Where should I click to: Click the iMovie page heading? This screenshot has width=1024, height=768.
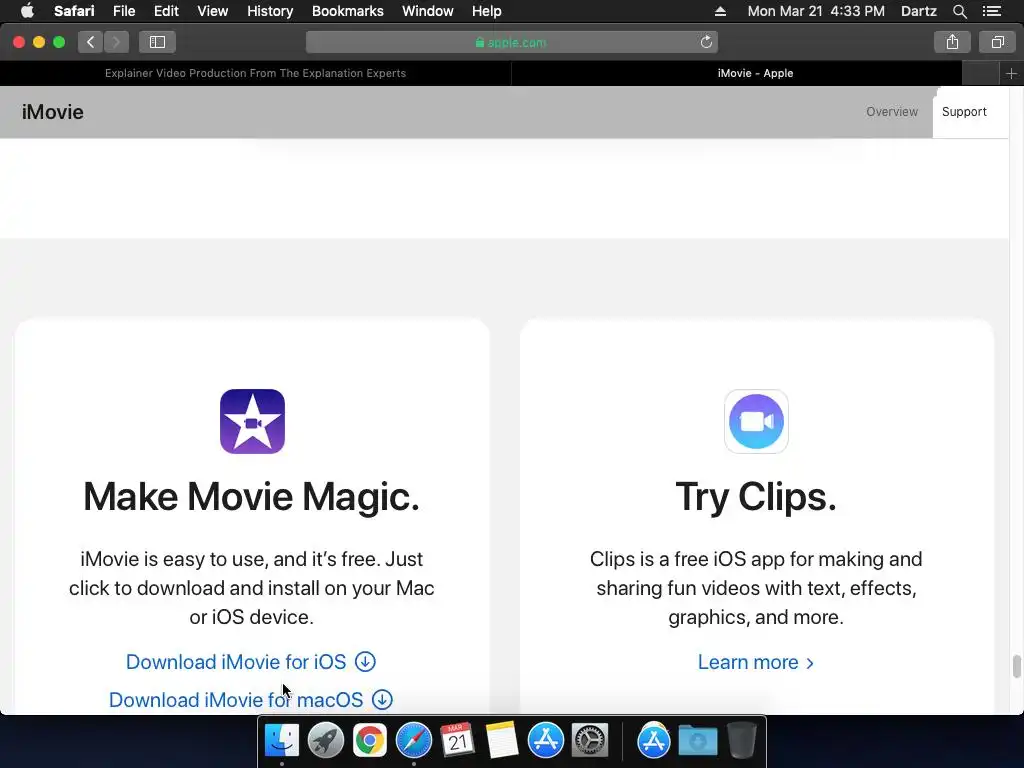[x=52, y=112]
